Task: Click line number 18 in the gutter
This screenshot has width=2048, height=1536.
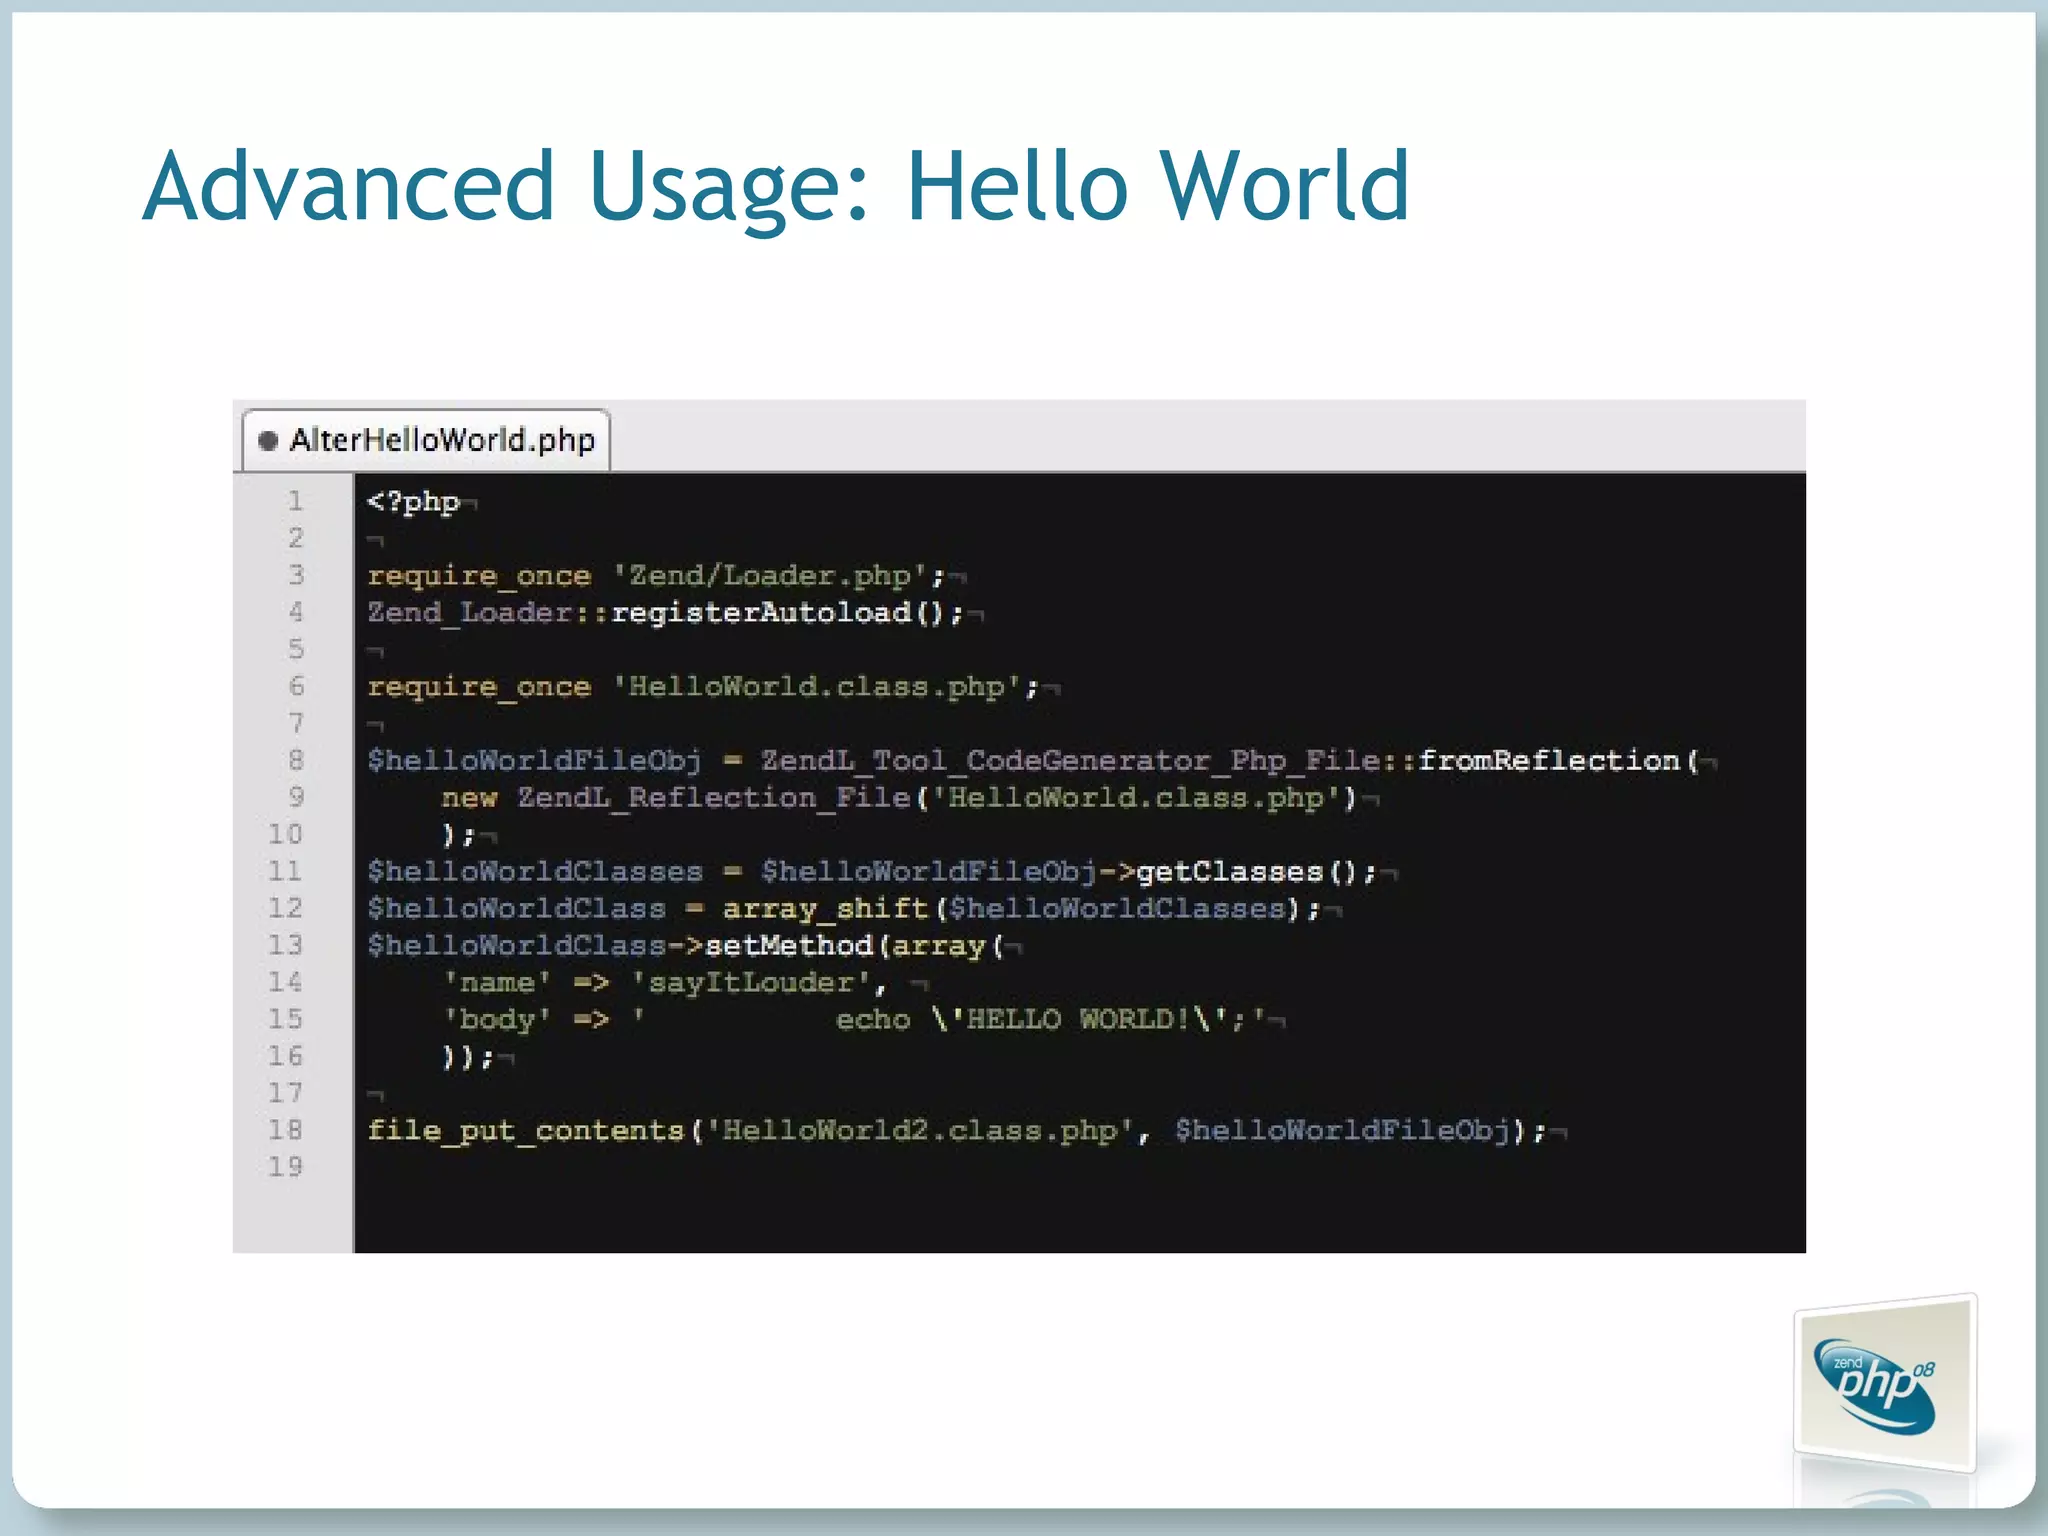Action: [x=285, y=1130]
